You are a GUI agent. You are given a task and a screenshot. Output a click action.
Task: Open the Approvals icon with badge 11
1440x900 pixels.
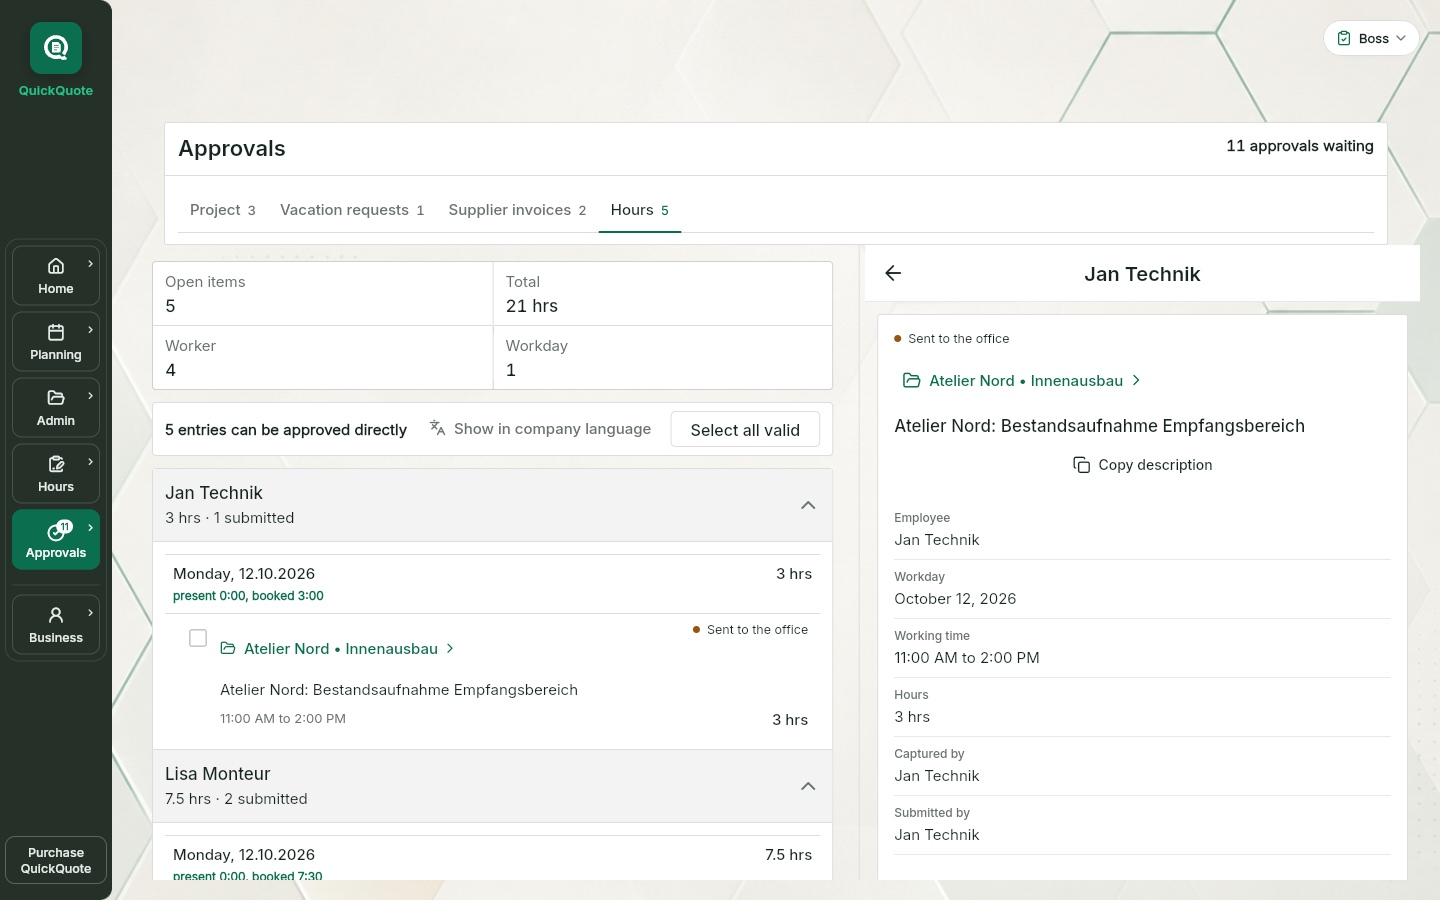click(x=58, y=530)
